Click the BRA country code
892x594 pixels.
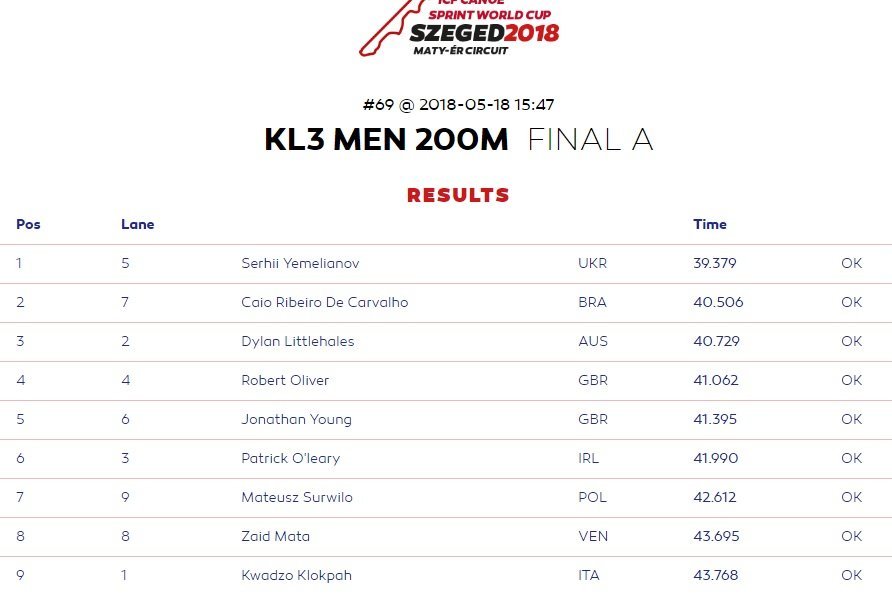(592, 303)
